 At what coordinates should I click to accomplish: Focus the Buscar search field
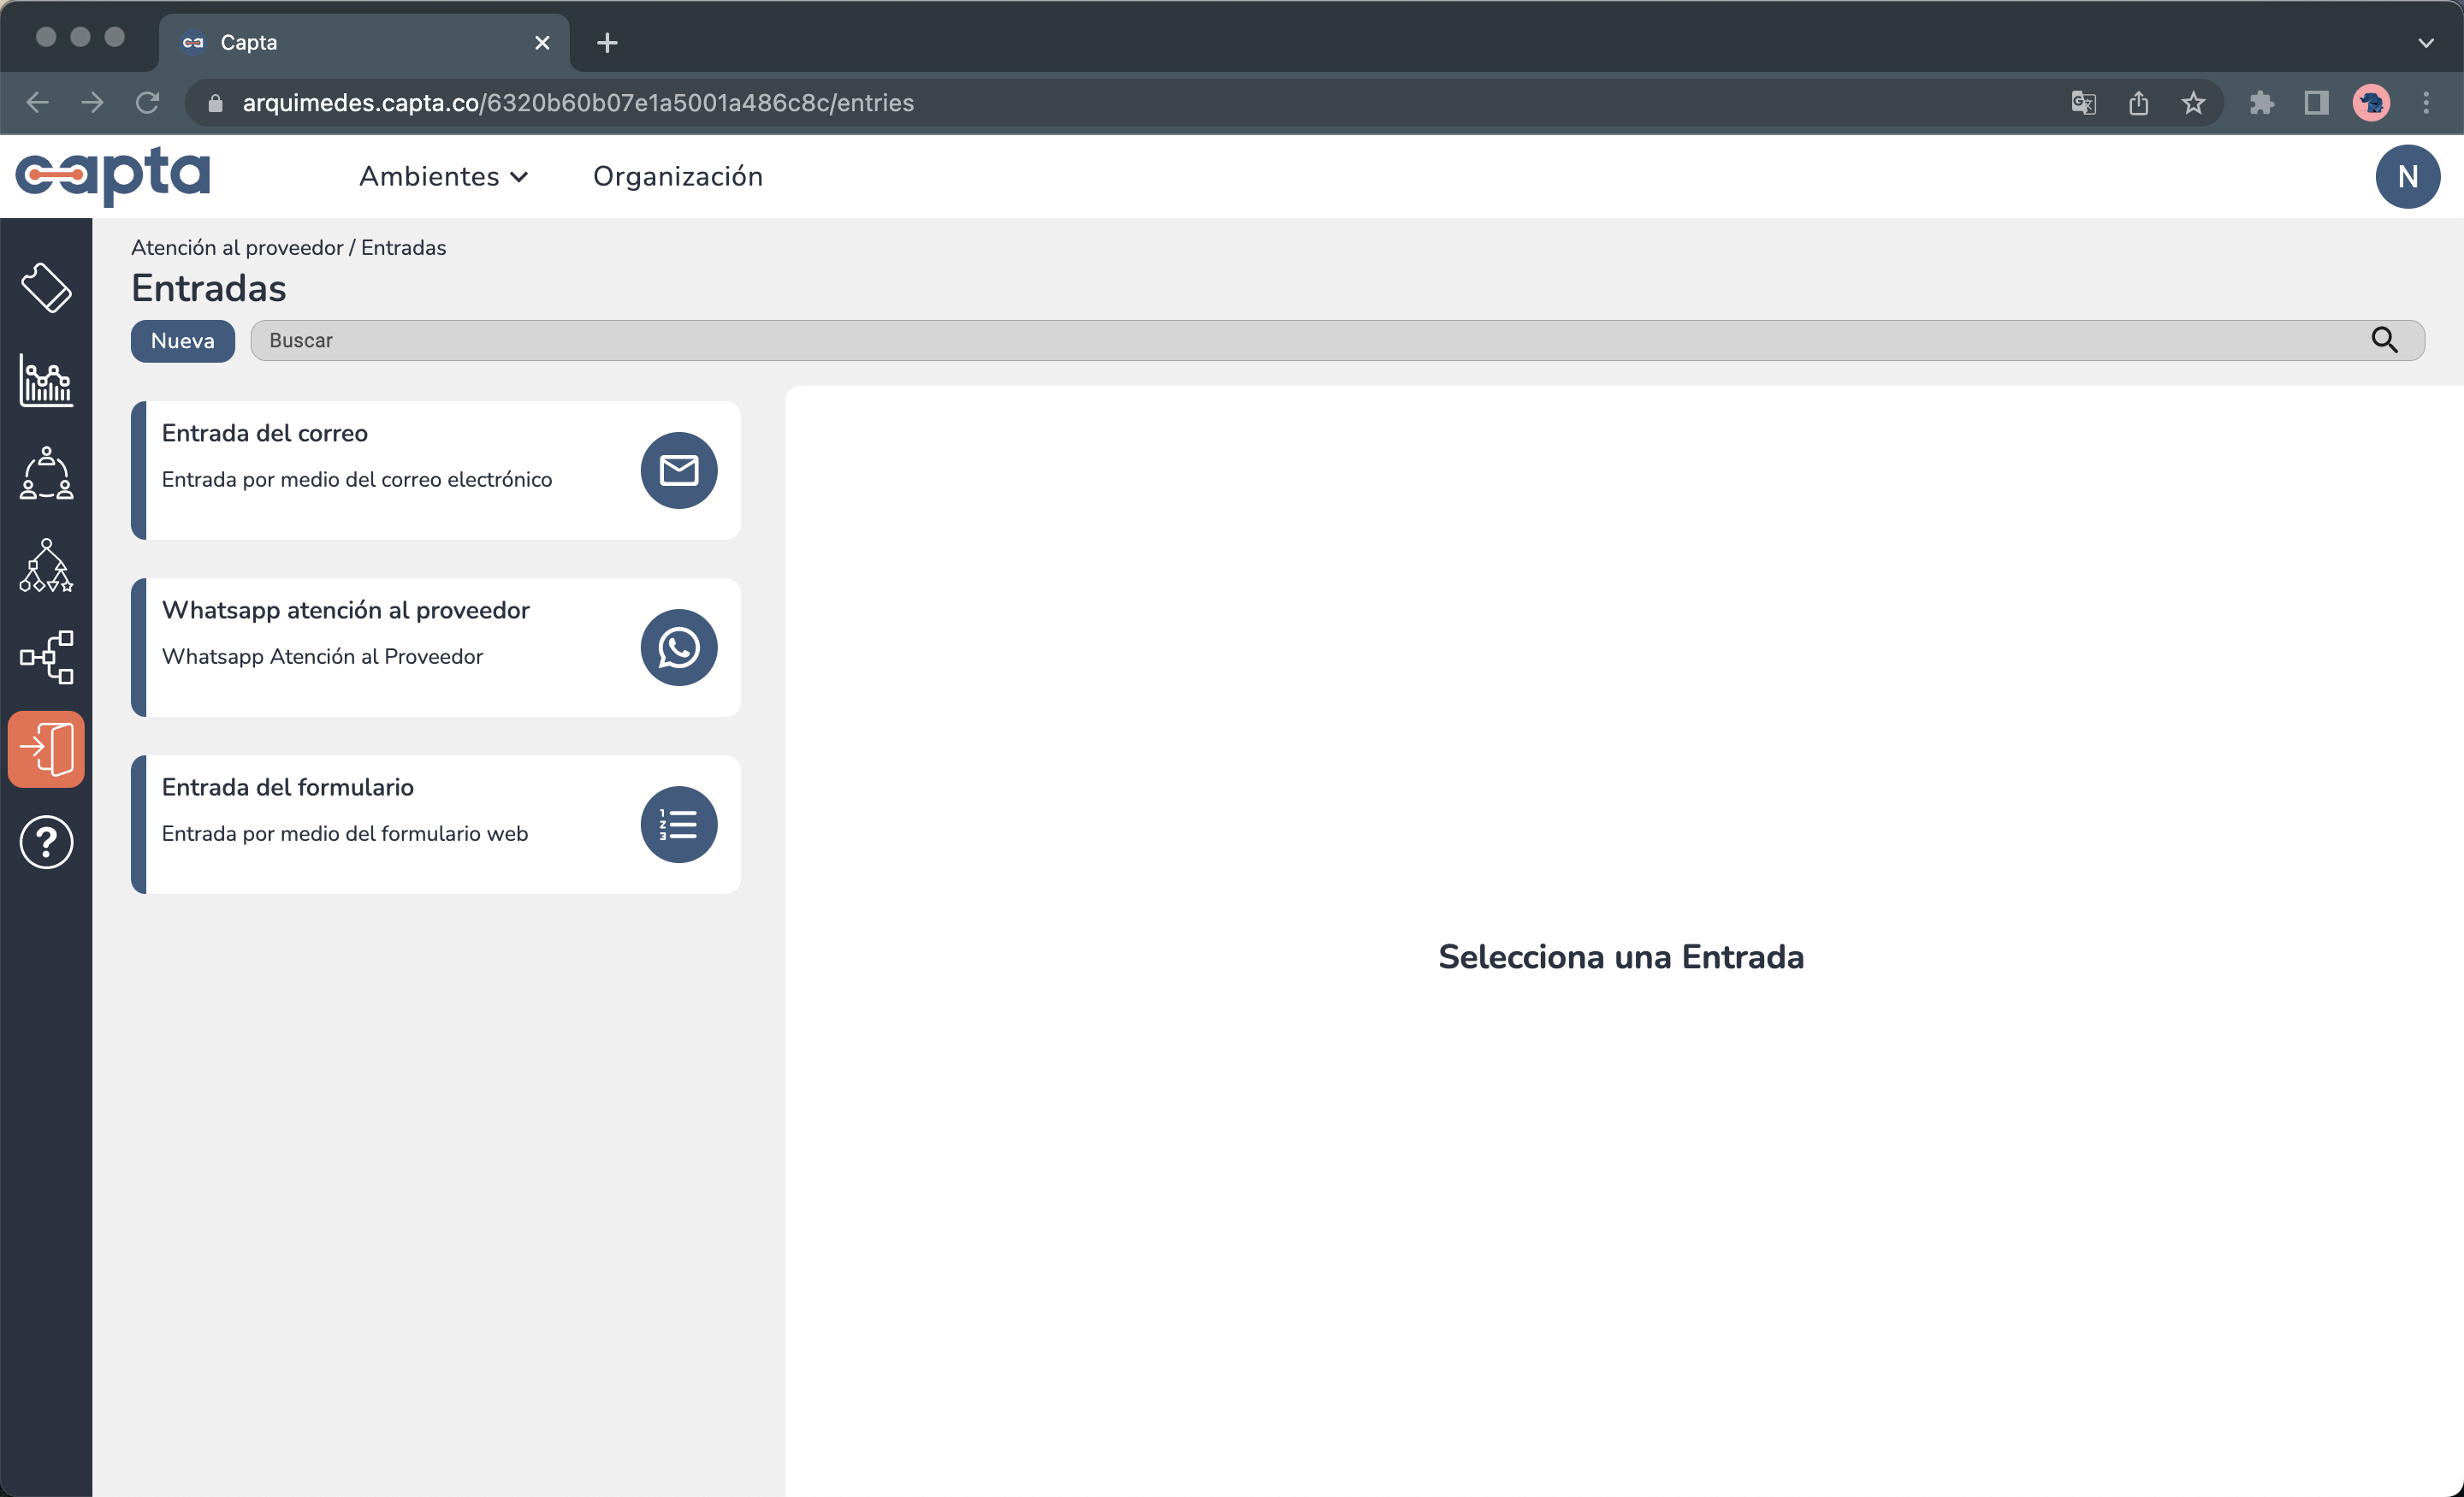(x=1300, y=340)
